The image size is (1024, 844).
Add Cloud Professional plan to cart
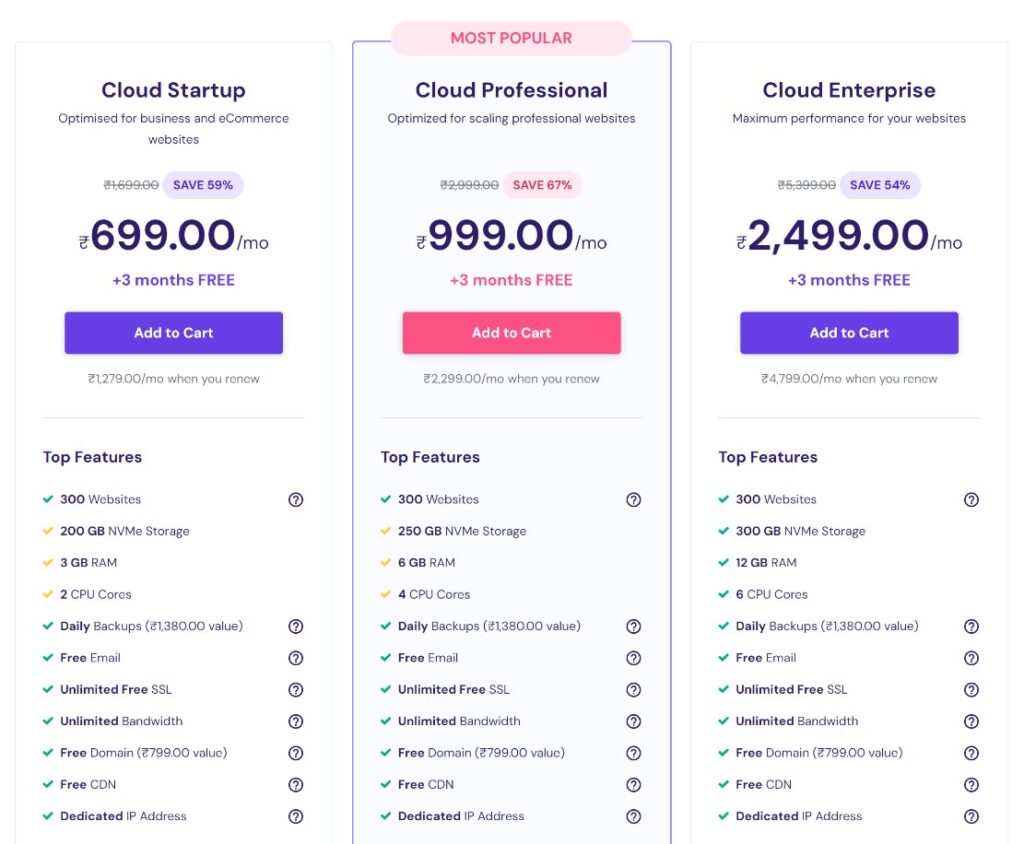511,333
